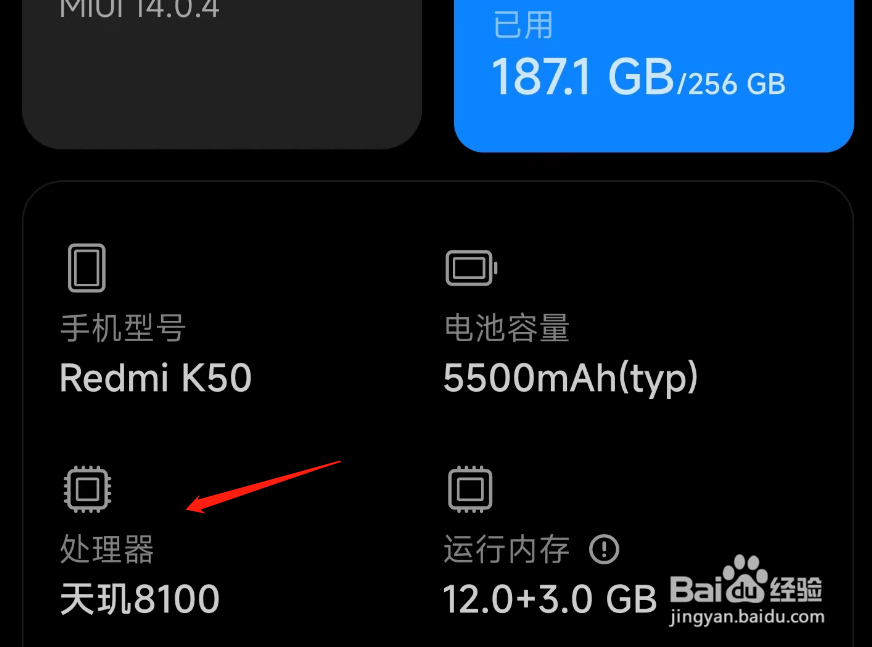Image resolution: width=872 pixels, height=647 pixels.
Task: Tap the battery capacity icon
Action: click(472, 268)
